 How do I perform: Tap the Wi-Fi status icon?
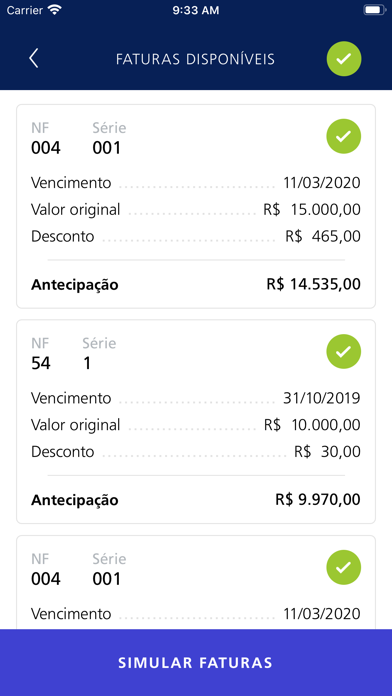(x=55, y=10)
